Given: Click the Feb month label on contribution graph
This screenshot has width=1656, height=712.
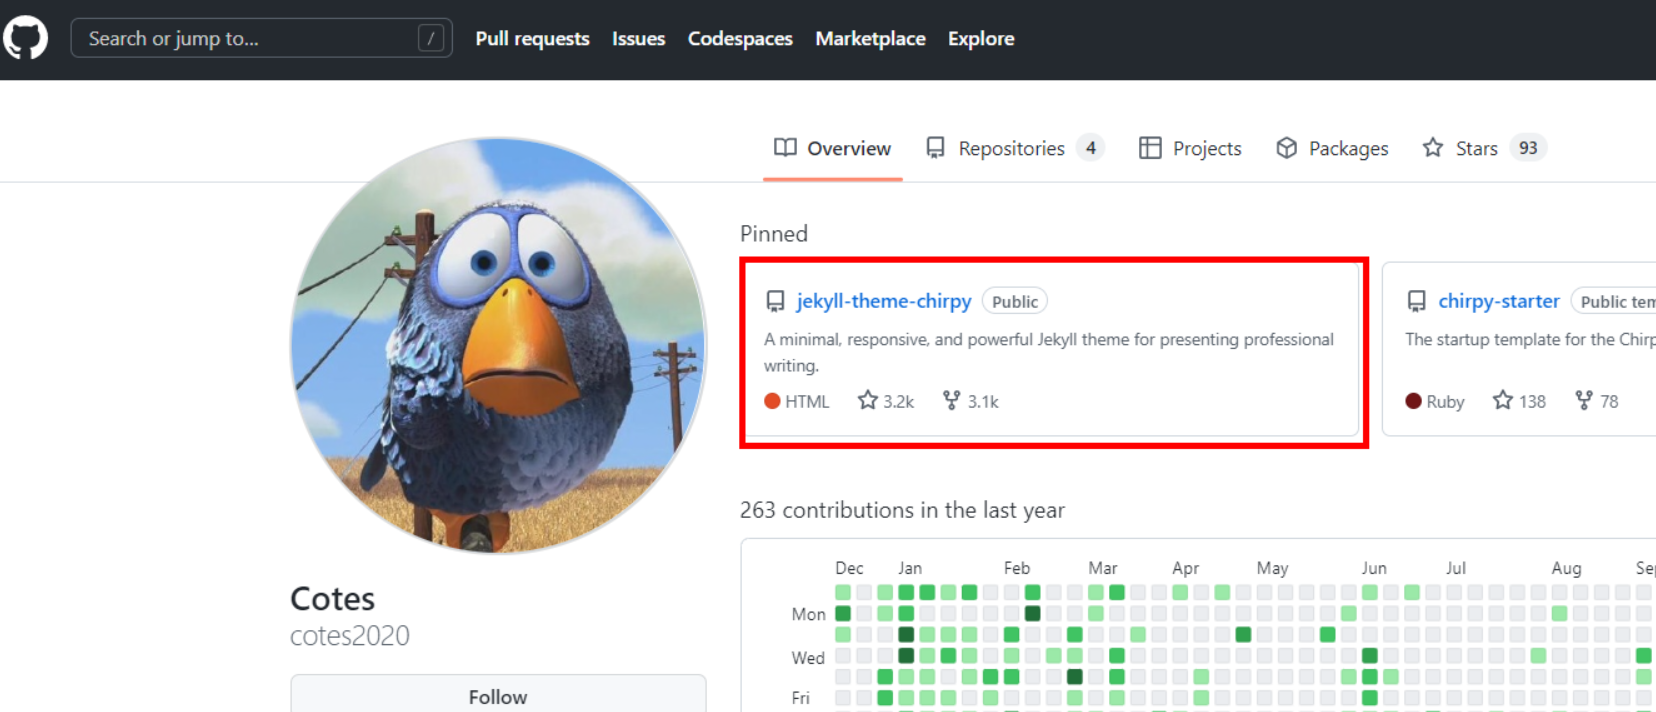Looking at the screenshot, I should point(1017,568).
